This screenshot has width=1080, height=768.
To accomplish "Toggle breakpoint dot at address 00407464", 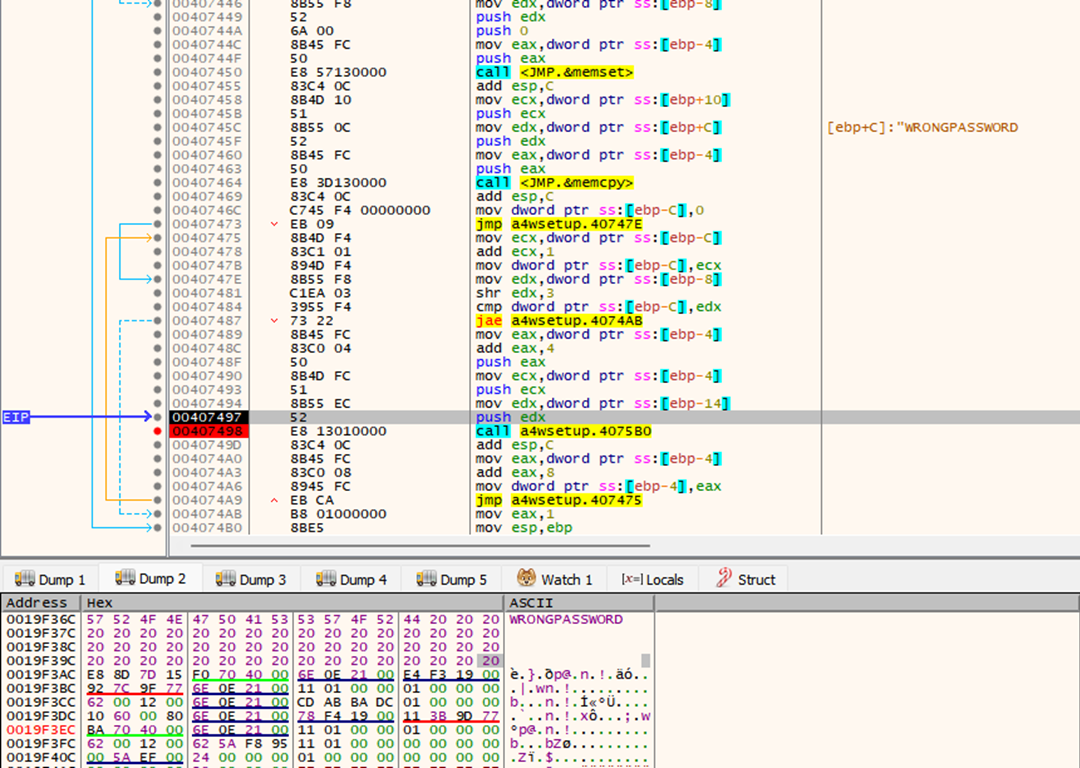I will tap(158, 183).
